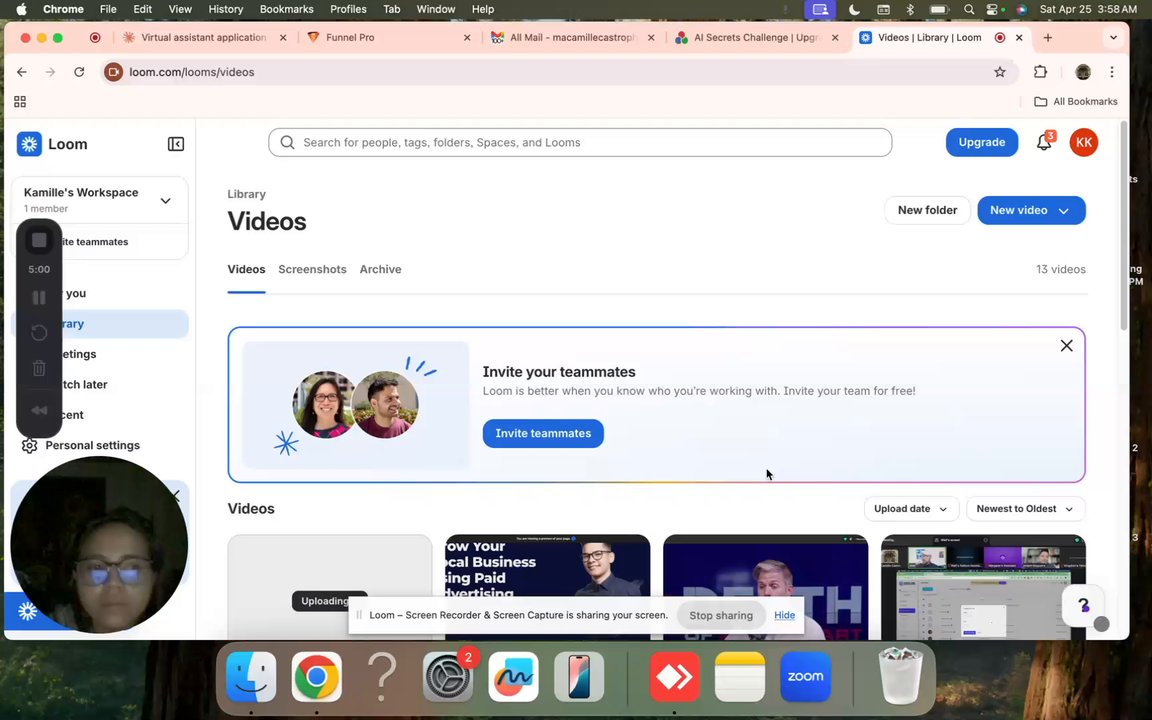1152x720 pixels.
Task: Open the Uploading video thumbnail
Action: [x=330, y=588]
